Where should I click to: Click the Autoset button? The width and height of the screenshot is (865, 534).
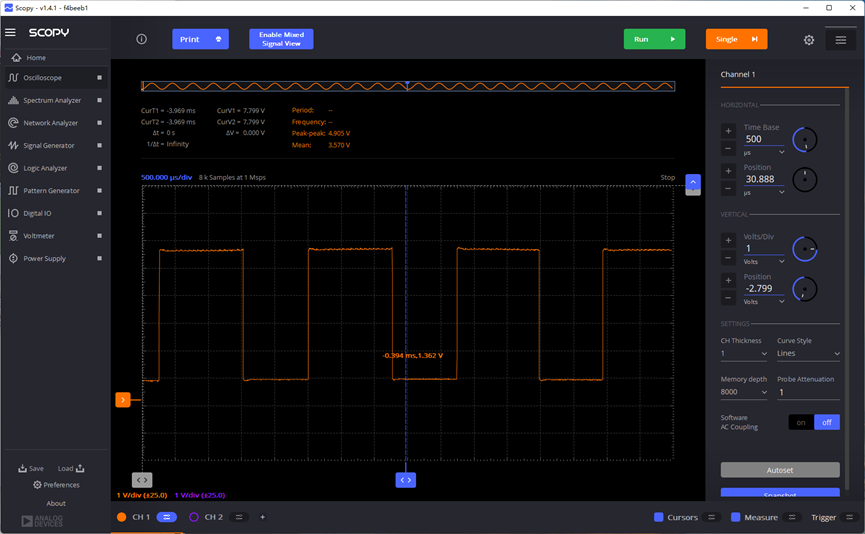780,470
